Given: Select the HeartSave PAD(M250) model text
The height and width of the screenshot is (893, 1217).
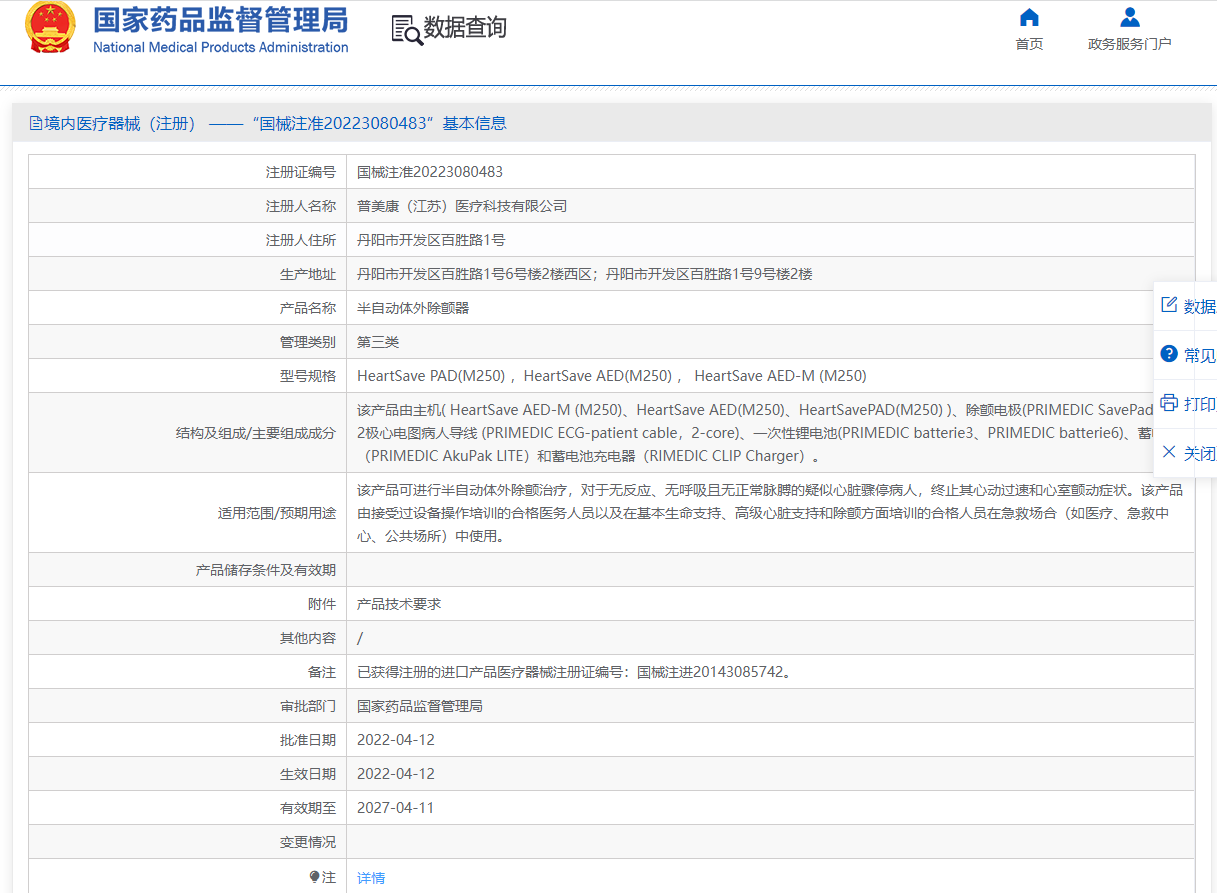Looking at the screenshot, I should [x=431, y=376].
